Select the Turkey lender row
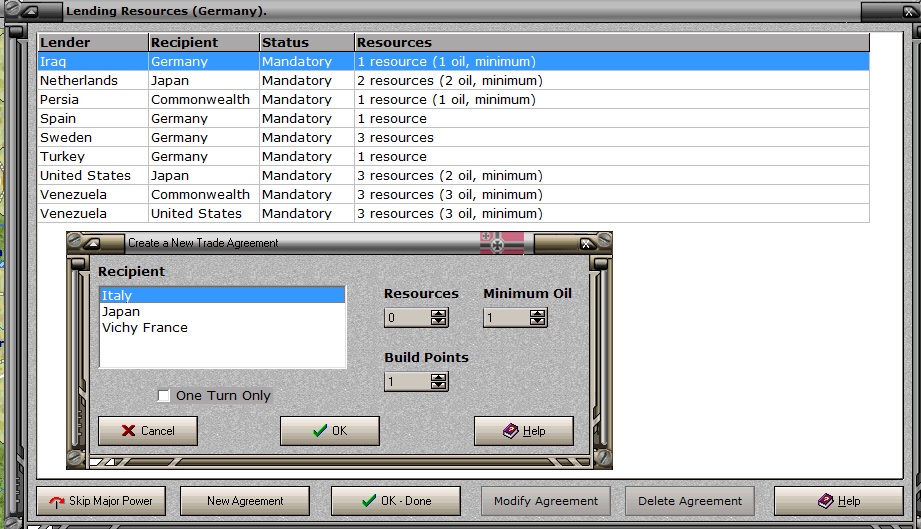The image size is (921, 529). 453,156
